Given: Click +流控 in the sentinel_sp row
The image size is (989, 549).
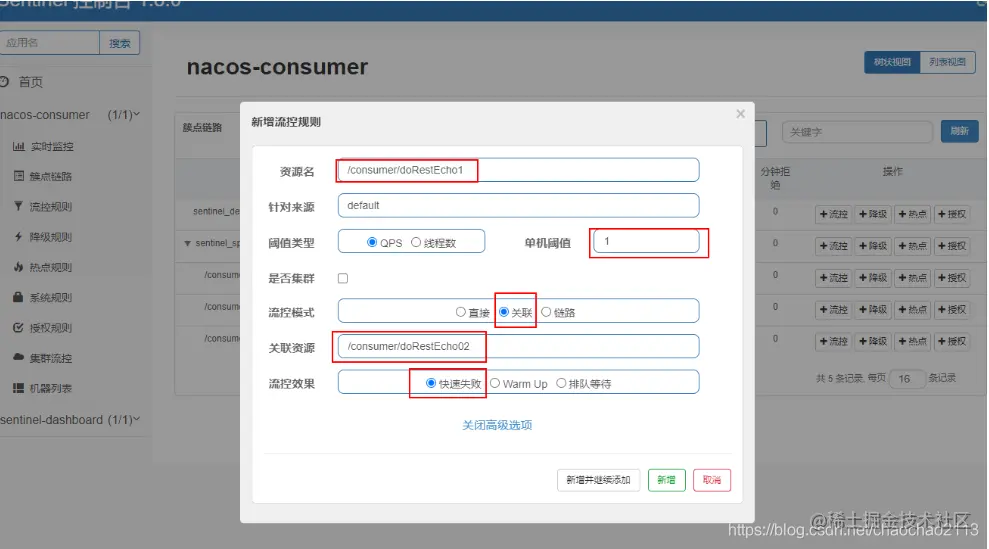Looking at the screenshot, I should tap(833, 246).
